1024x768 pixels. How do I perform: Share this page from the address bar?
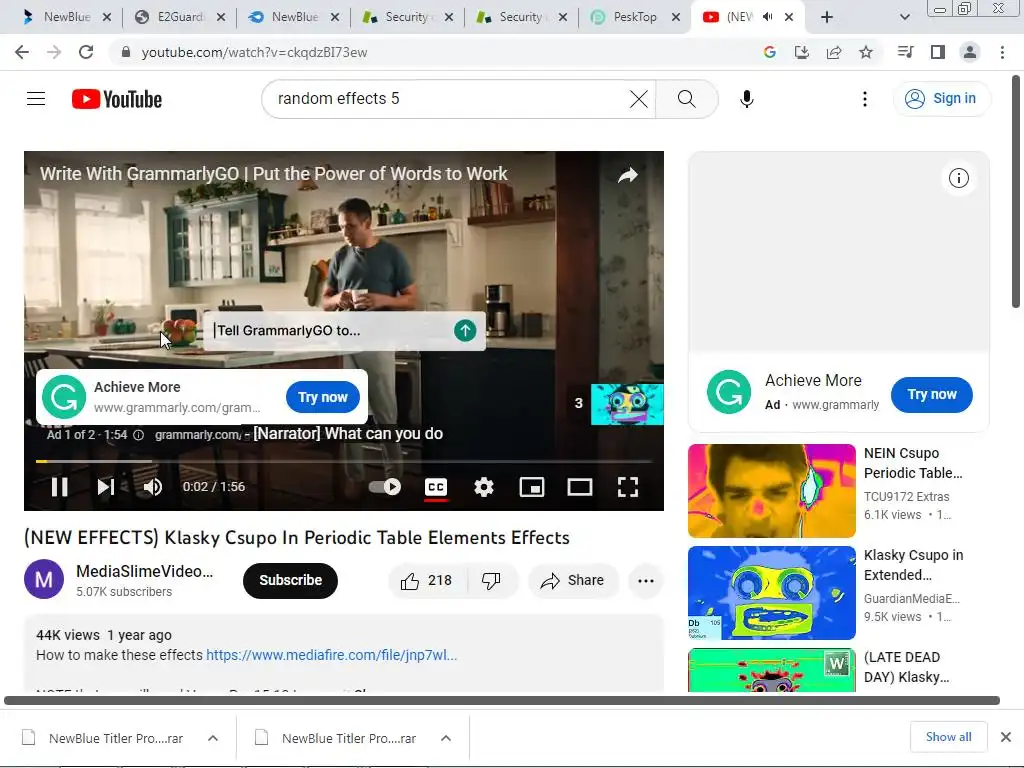pyautogui.click(x=833, y=52)
